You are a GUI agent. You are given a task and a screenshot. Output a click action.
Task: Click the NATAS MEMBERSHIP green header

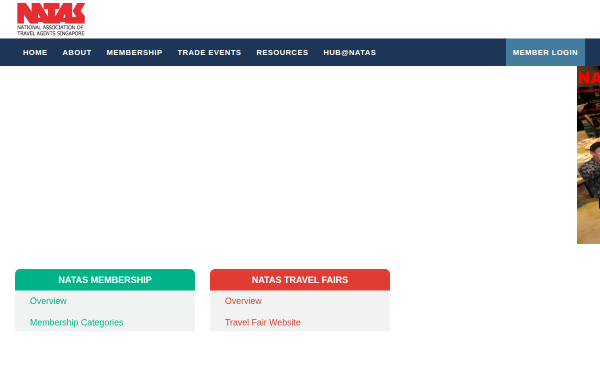[105, 280]
